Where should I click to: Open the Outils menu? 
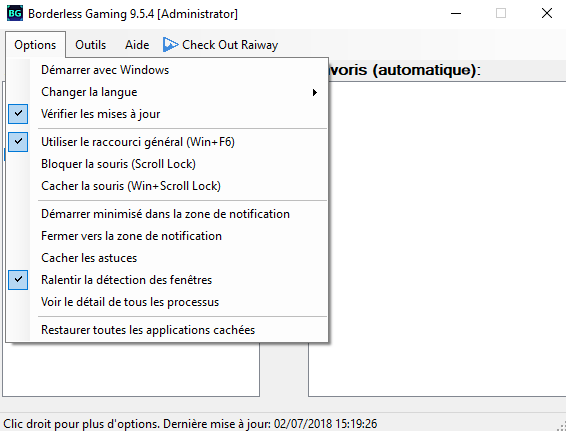91,45
